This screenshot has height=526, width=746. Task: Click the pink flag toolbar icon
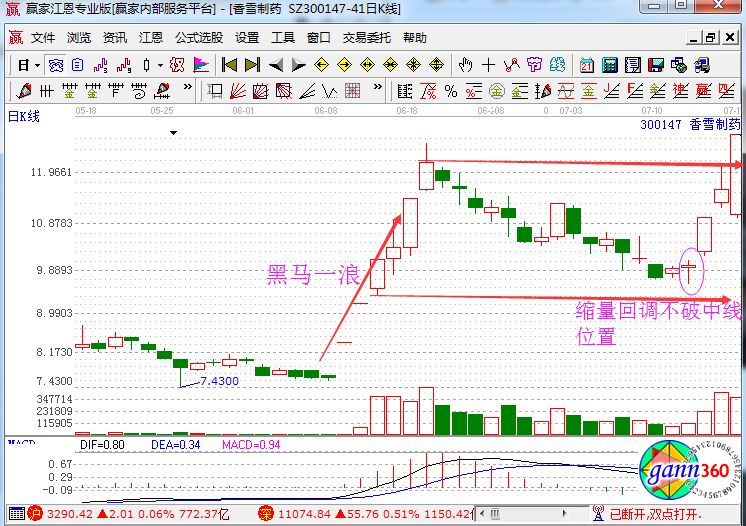[x=201, y=65]
